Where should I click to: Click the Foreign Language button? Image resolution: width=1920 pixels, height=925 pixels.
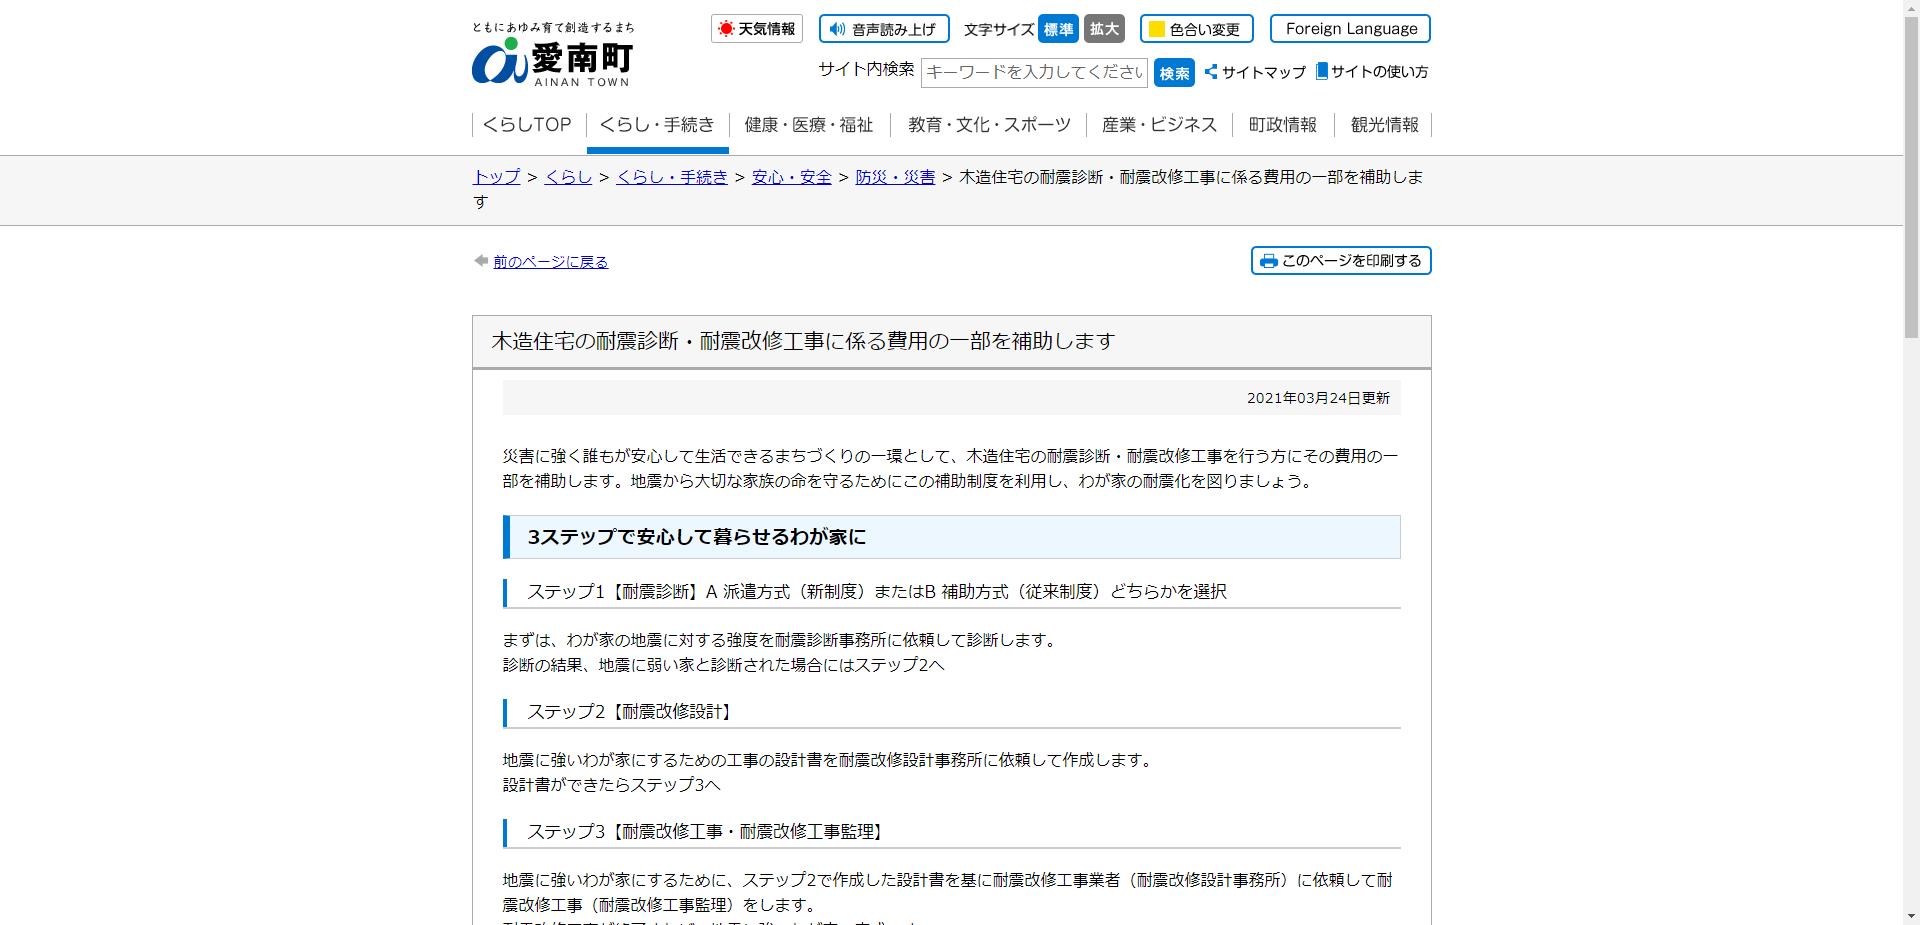point(1350,29)
